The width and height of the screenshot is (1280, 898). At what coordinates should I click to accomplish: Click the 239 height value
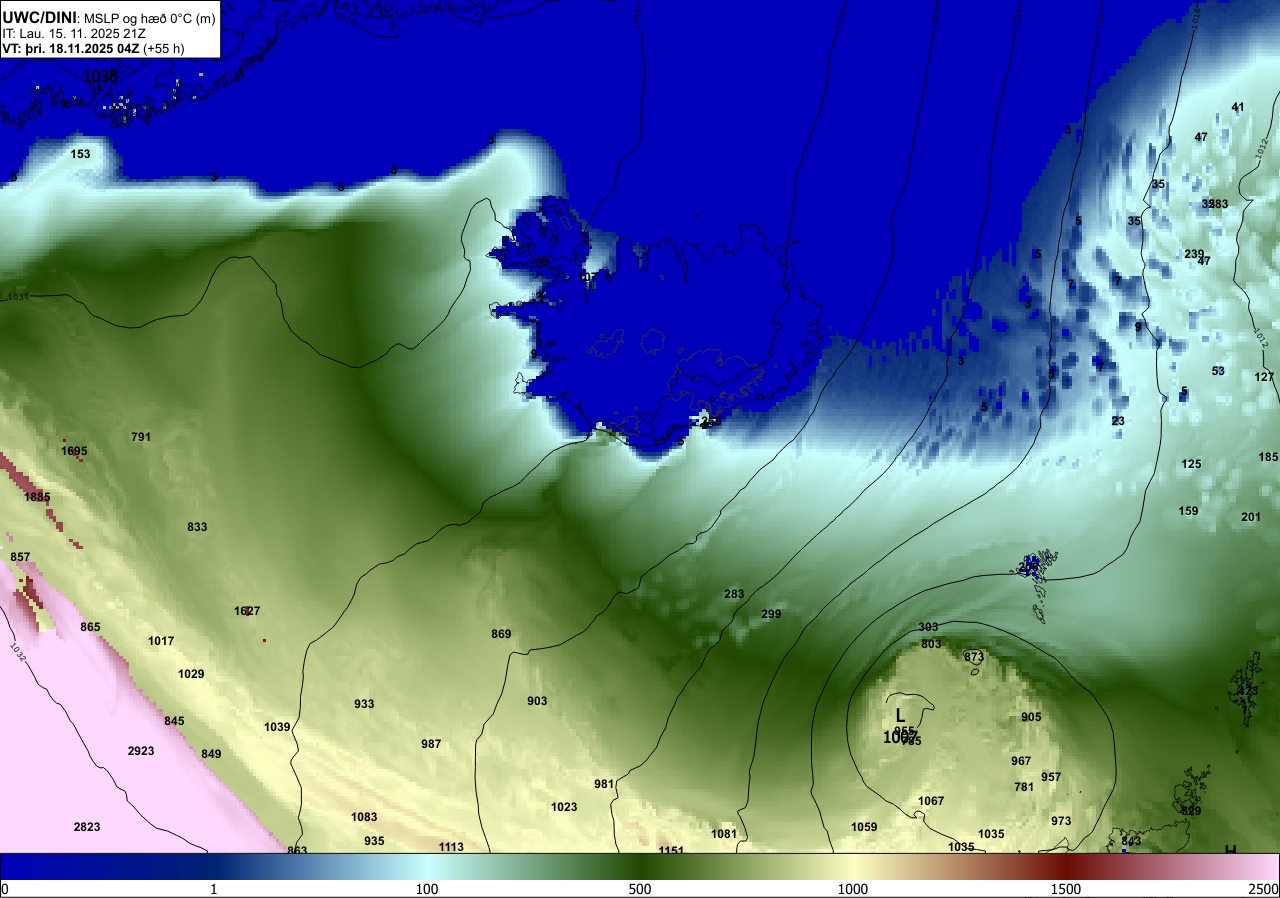pyautogui.click(x=1194, y=254)
